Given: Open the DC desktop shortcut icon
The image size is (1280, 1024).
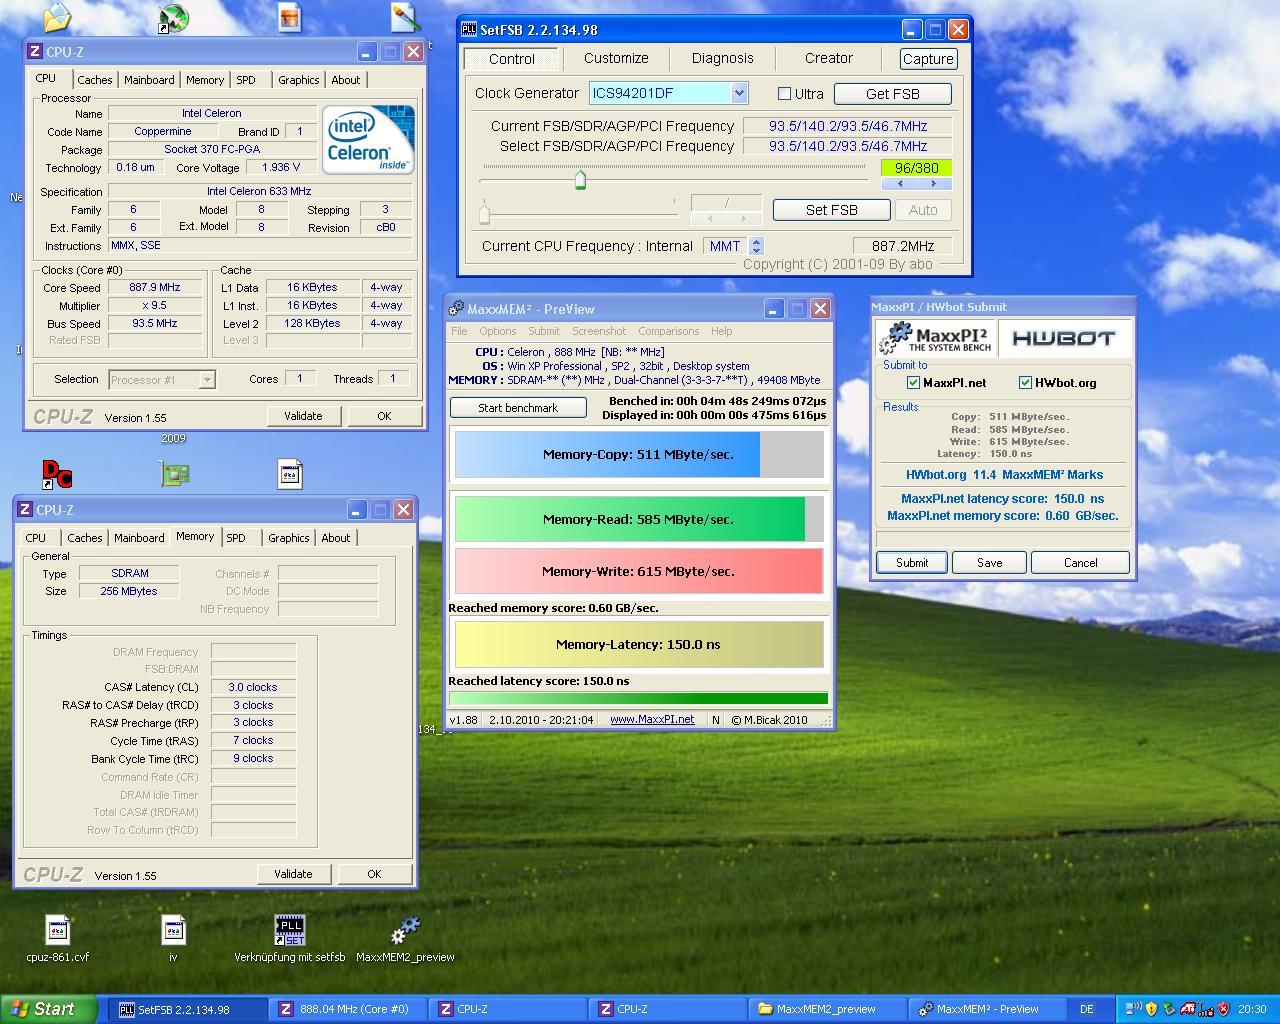Looking at the screenshot, I should click(x=57, y=474).
